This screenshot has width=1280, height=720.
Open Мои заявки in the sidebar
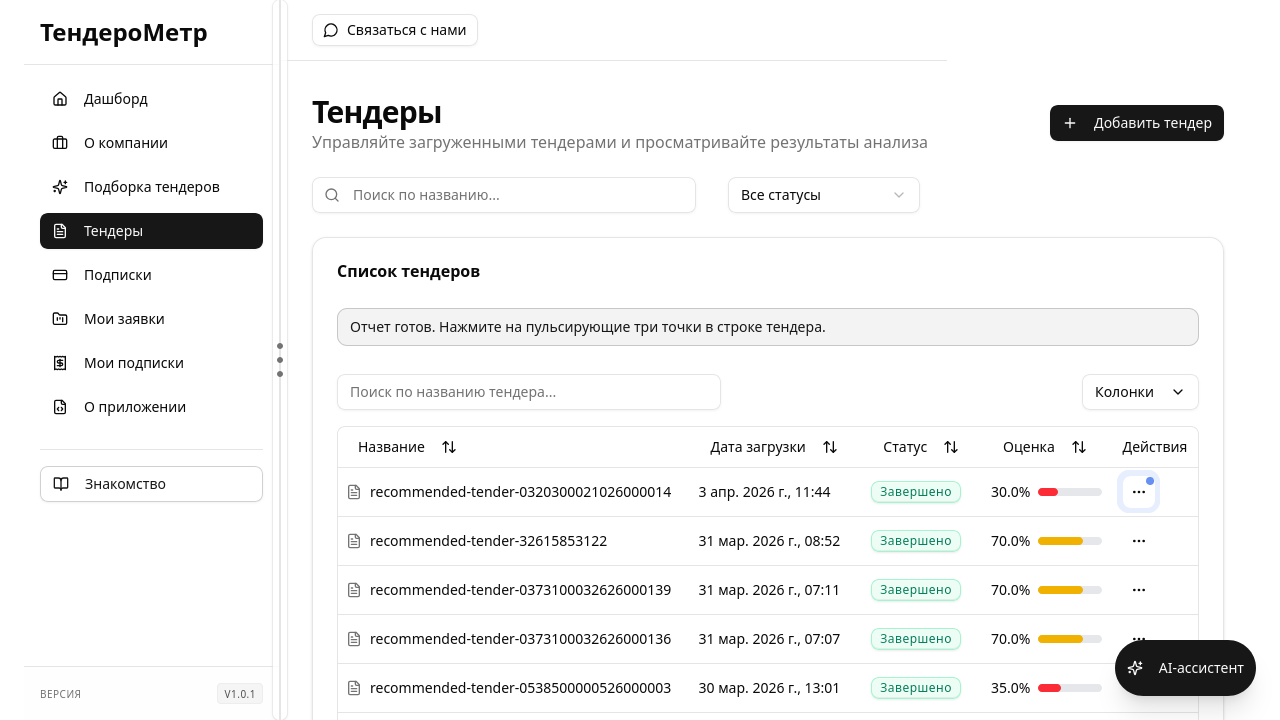pyautogui.click(x=151, y=319)
